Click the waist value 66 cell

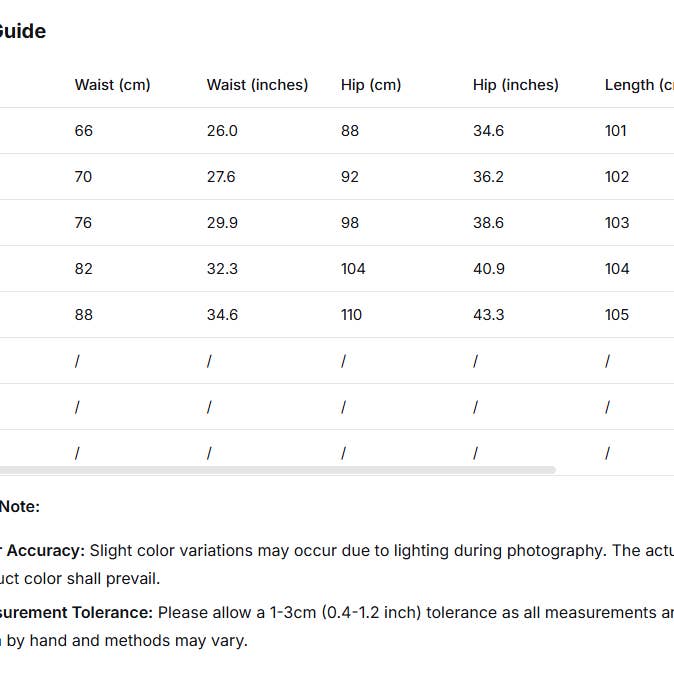coord(83,131)
